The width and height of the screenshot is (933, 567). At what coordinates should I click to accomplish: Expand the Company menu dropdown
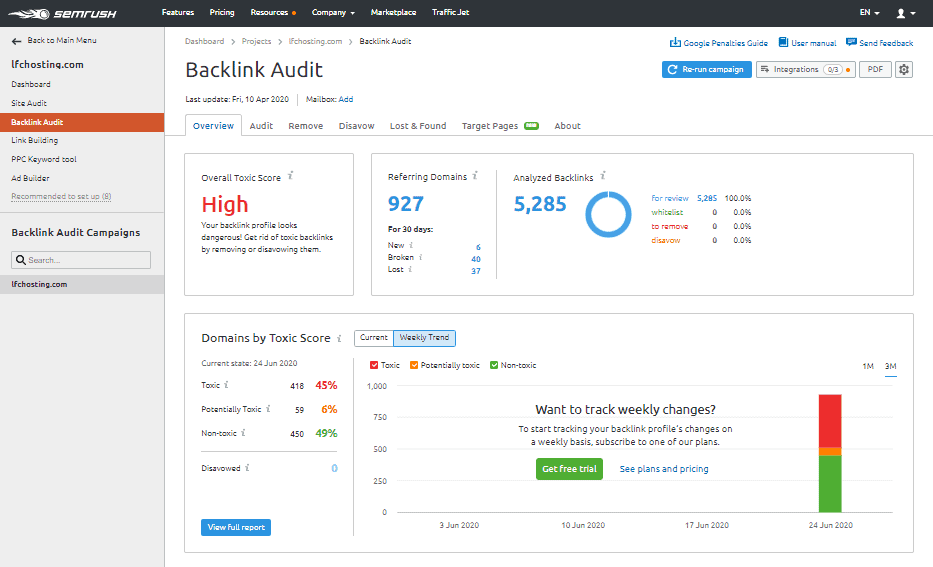coord(333,12)
